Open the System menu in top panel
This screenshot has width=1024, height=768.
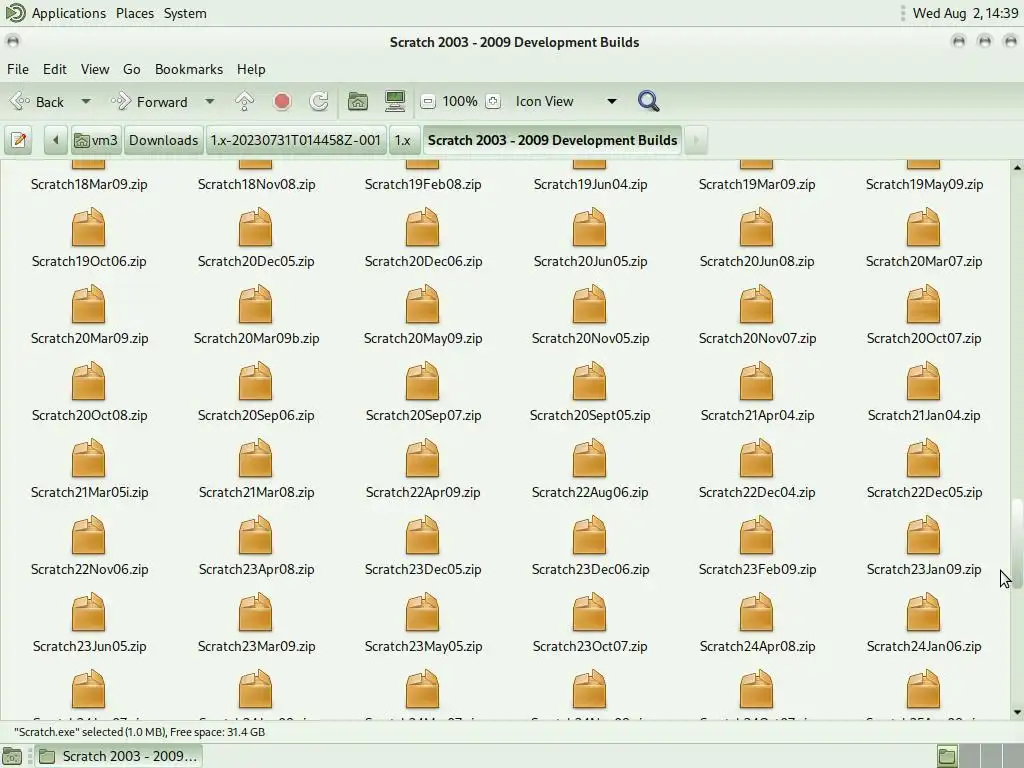[185, 13]
